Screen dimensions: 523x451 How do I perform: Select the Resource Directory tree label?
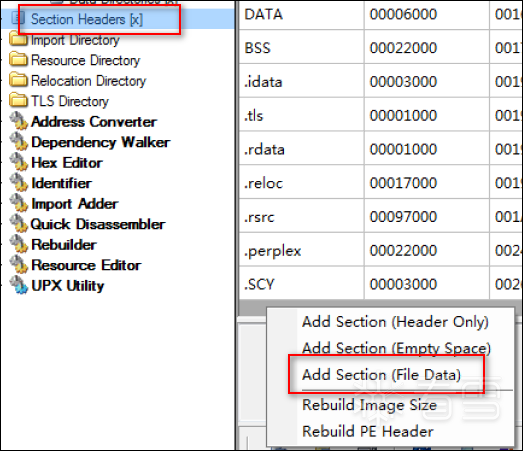click(x=85, y=60)
